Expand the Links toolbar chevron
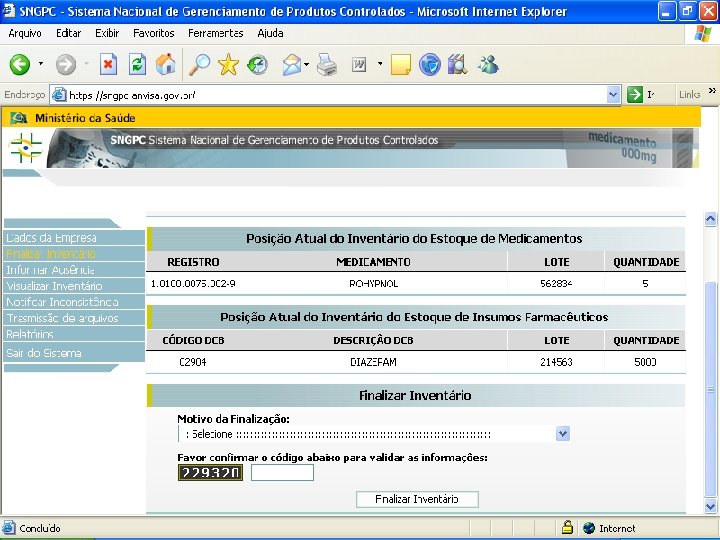 tap(712, 90)
